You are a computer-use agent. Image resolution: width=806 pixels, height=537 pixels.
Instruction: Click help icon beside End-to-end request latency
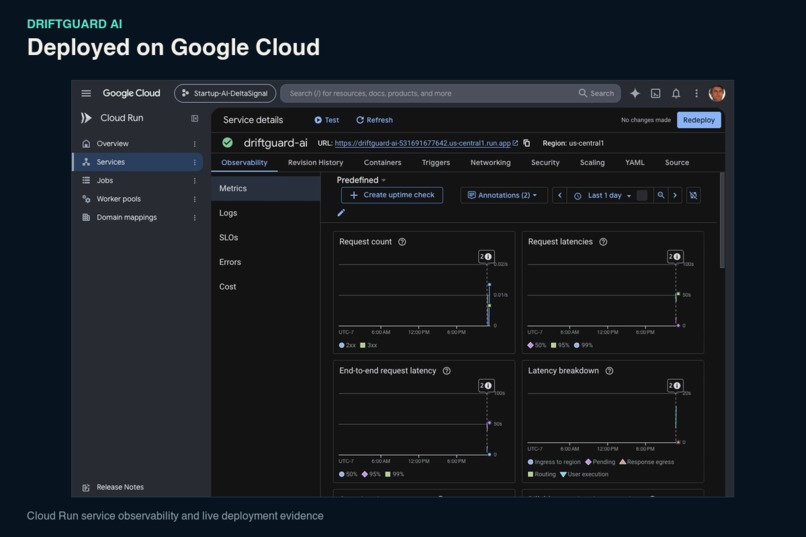[x=447, y=371]
